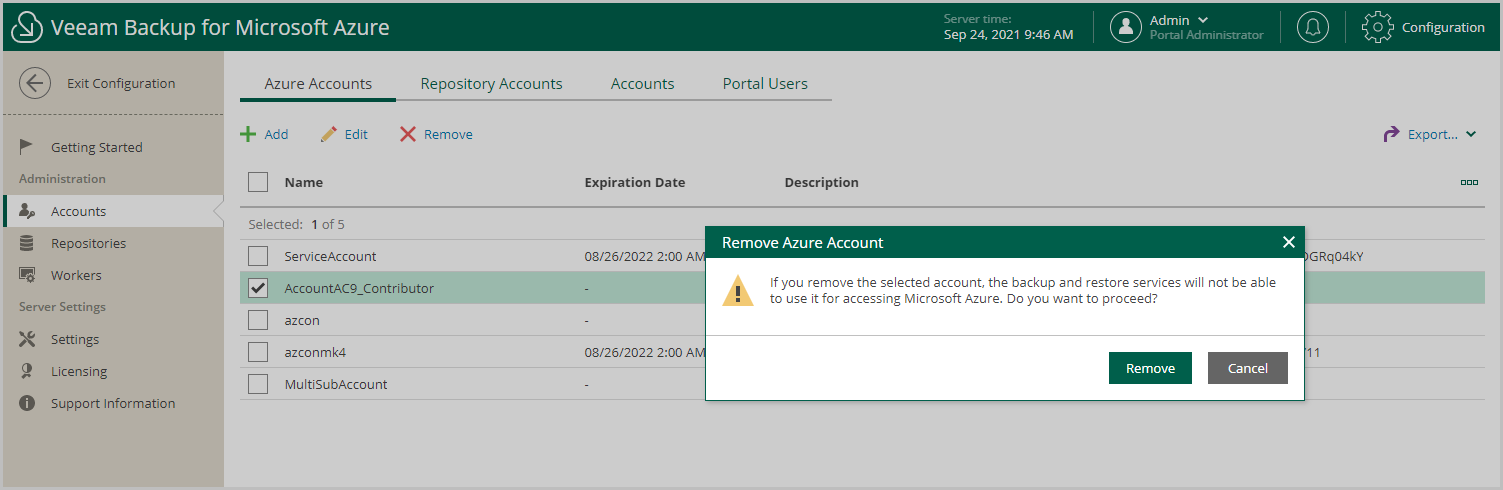Expand the Export dropdown chevron
Screen dimensions: 1503x490
(x=1471, y=134)
